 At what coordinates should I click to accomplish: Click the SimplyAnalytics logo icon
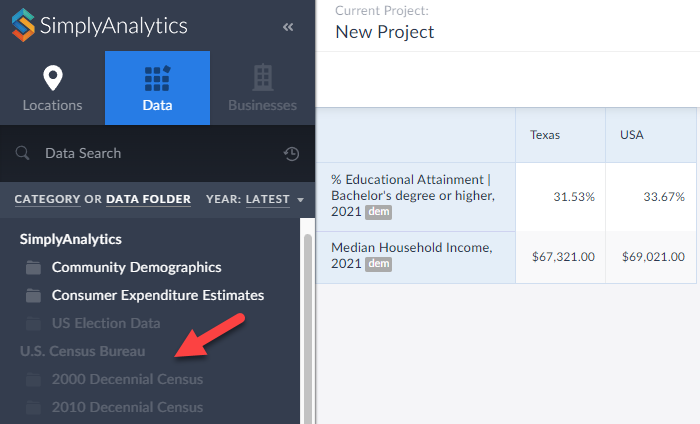coord(23,25)
